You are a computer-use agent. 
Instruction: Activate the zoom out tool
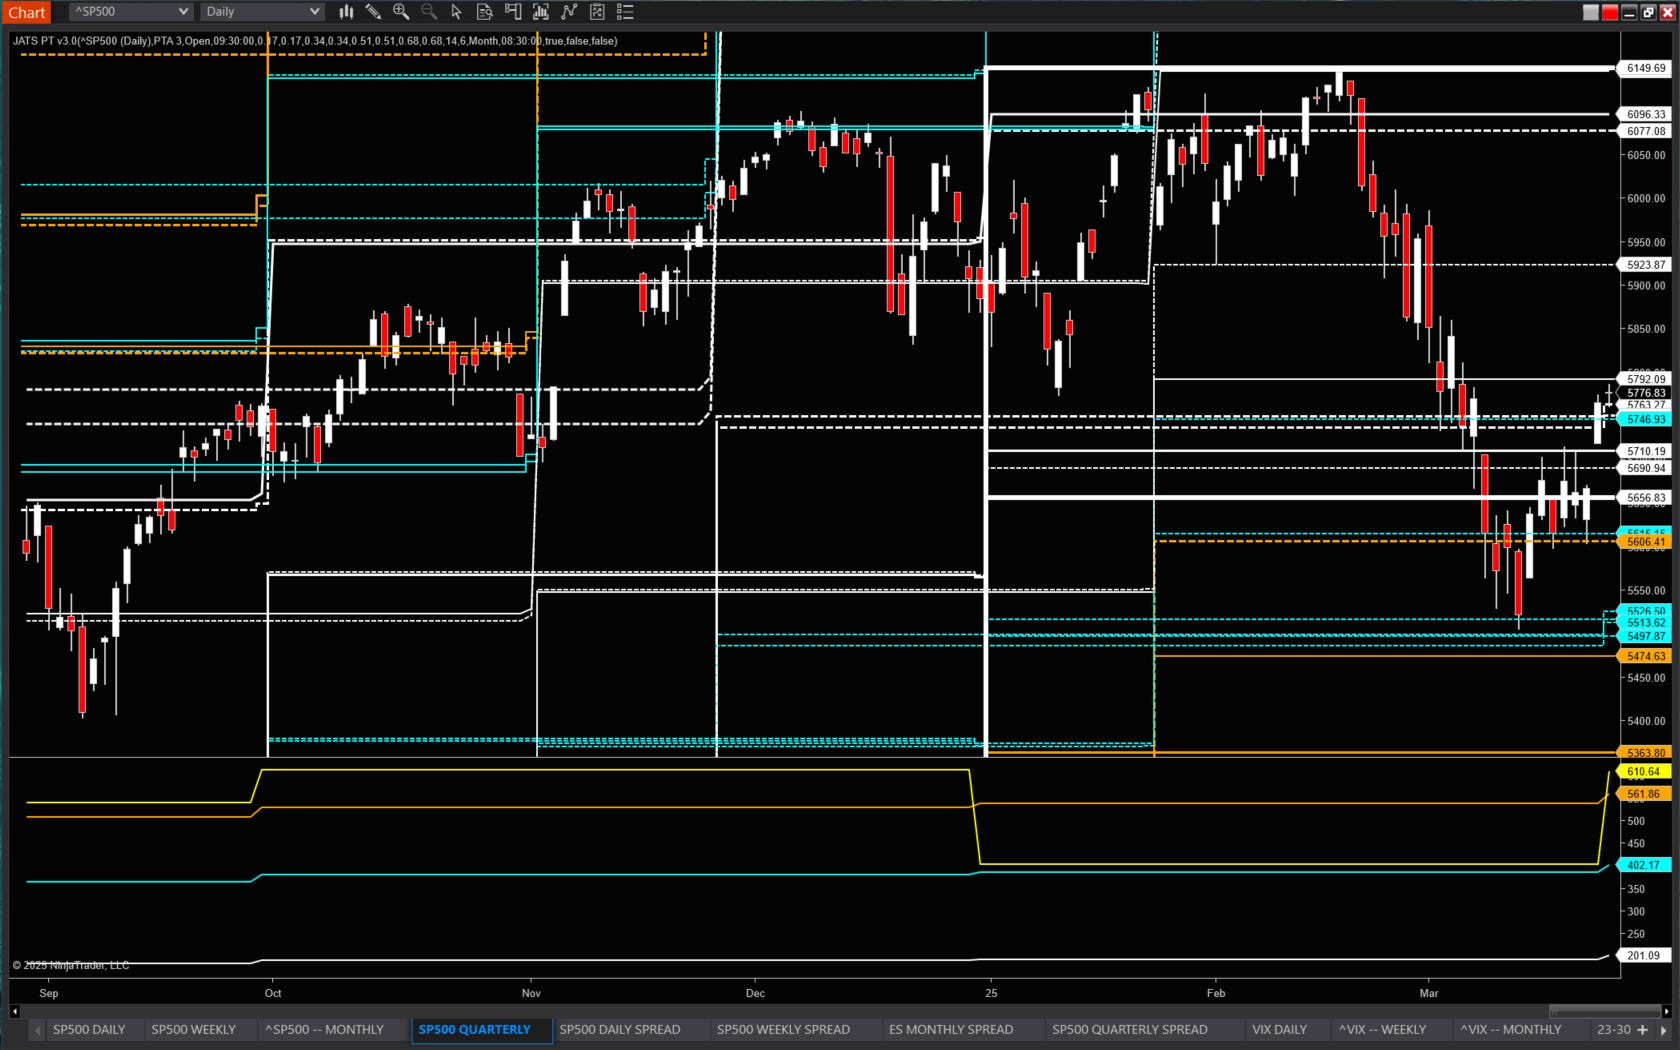point(428,11)
